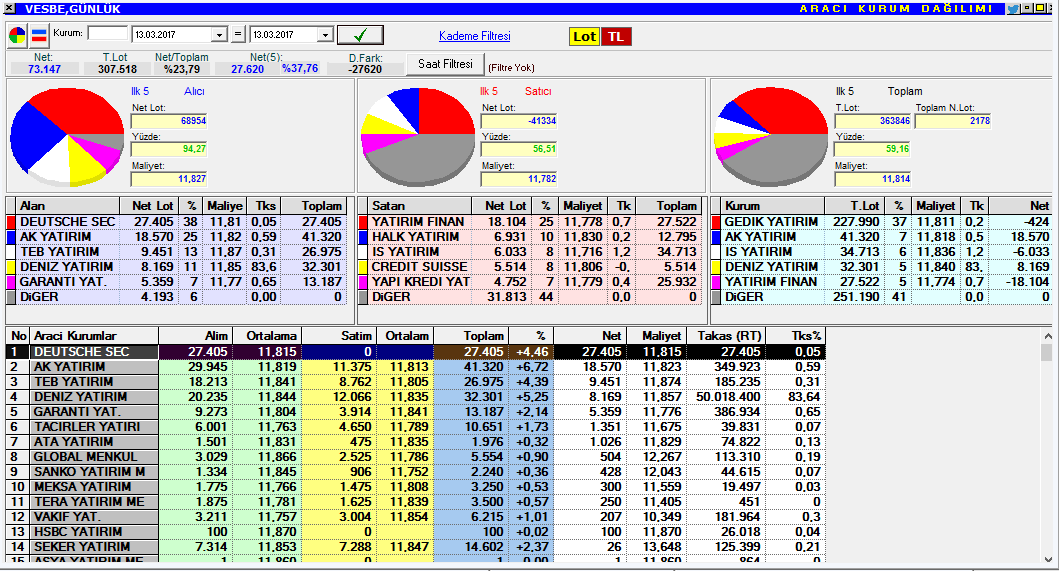Open the start date dropdown arrow
Viewport: 1059px width, 571px height.
tap(219, 34)
